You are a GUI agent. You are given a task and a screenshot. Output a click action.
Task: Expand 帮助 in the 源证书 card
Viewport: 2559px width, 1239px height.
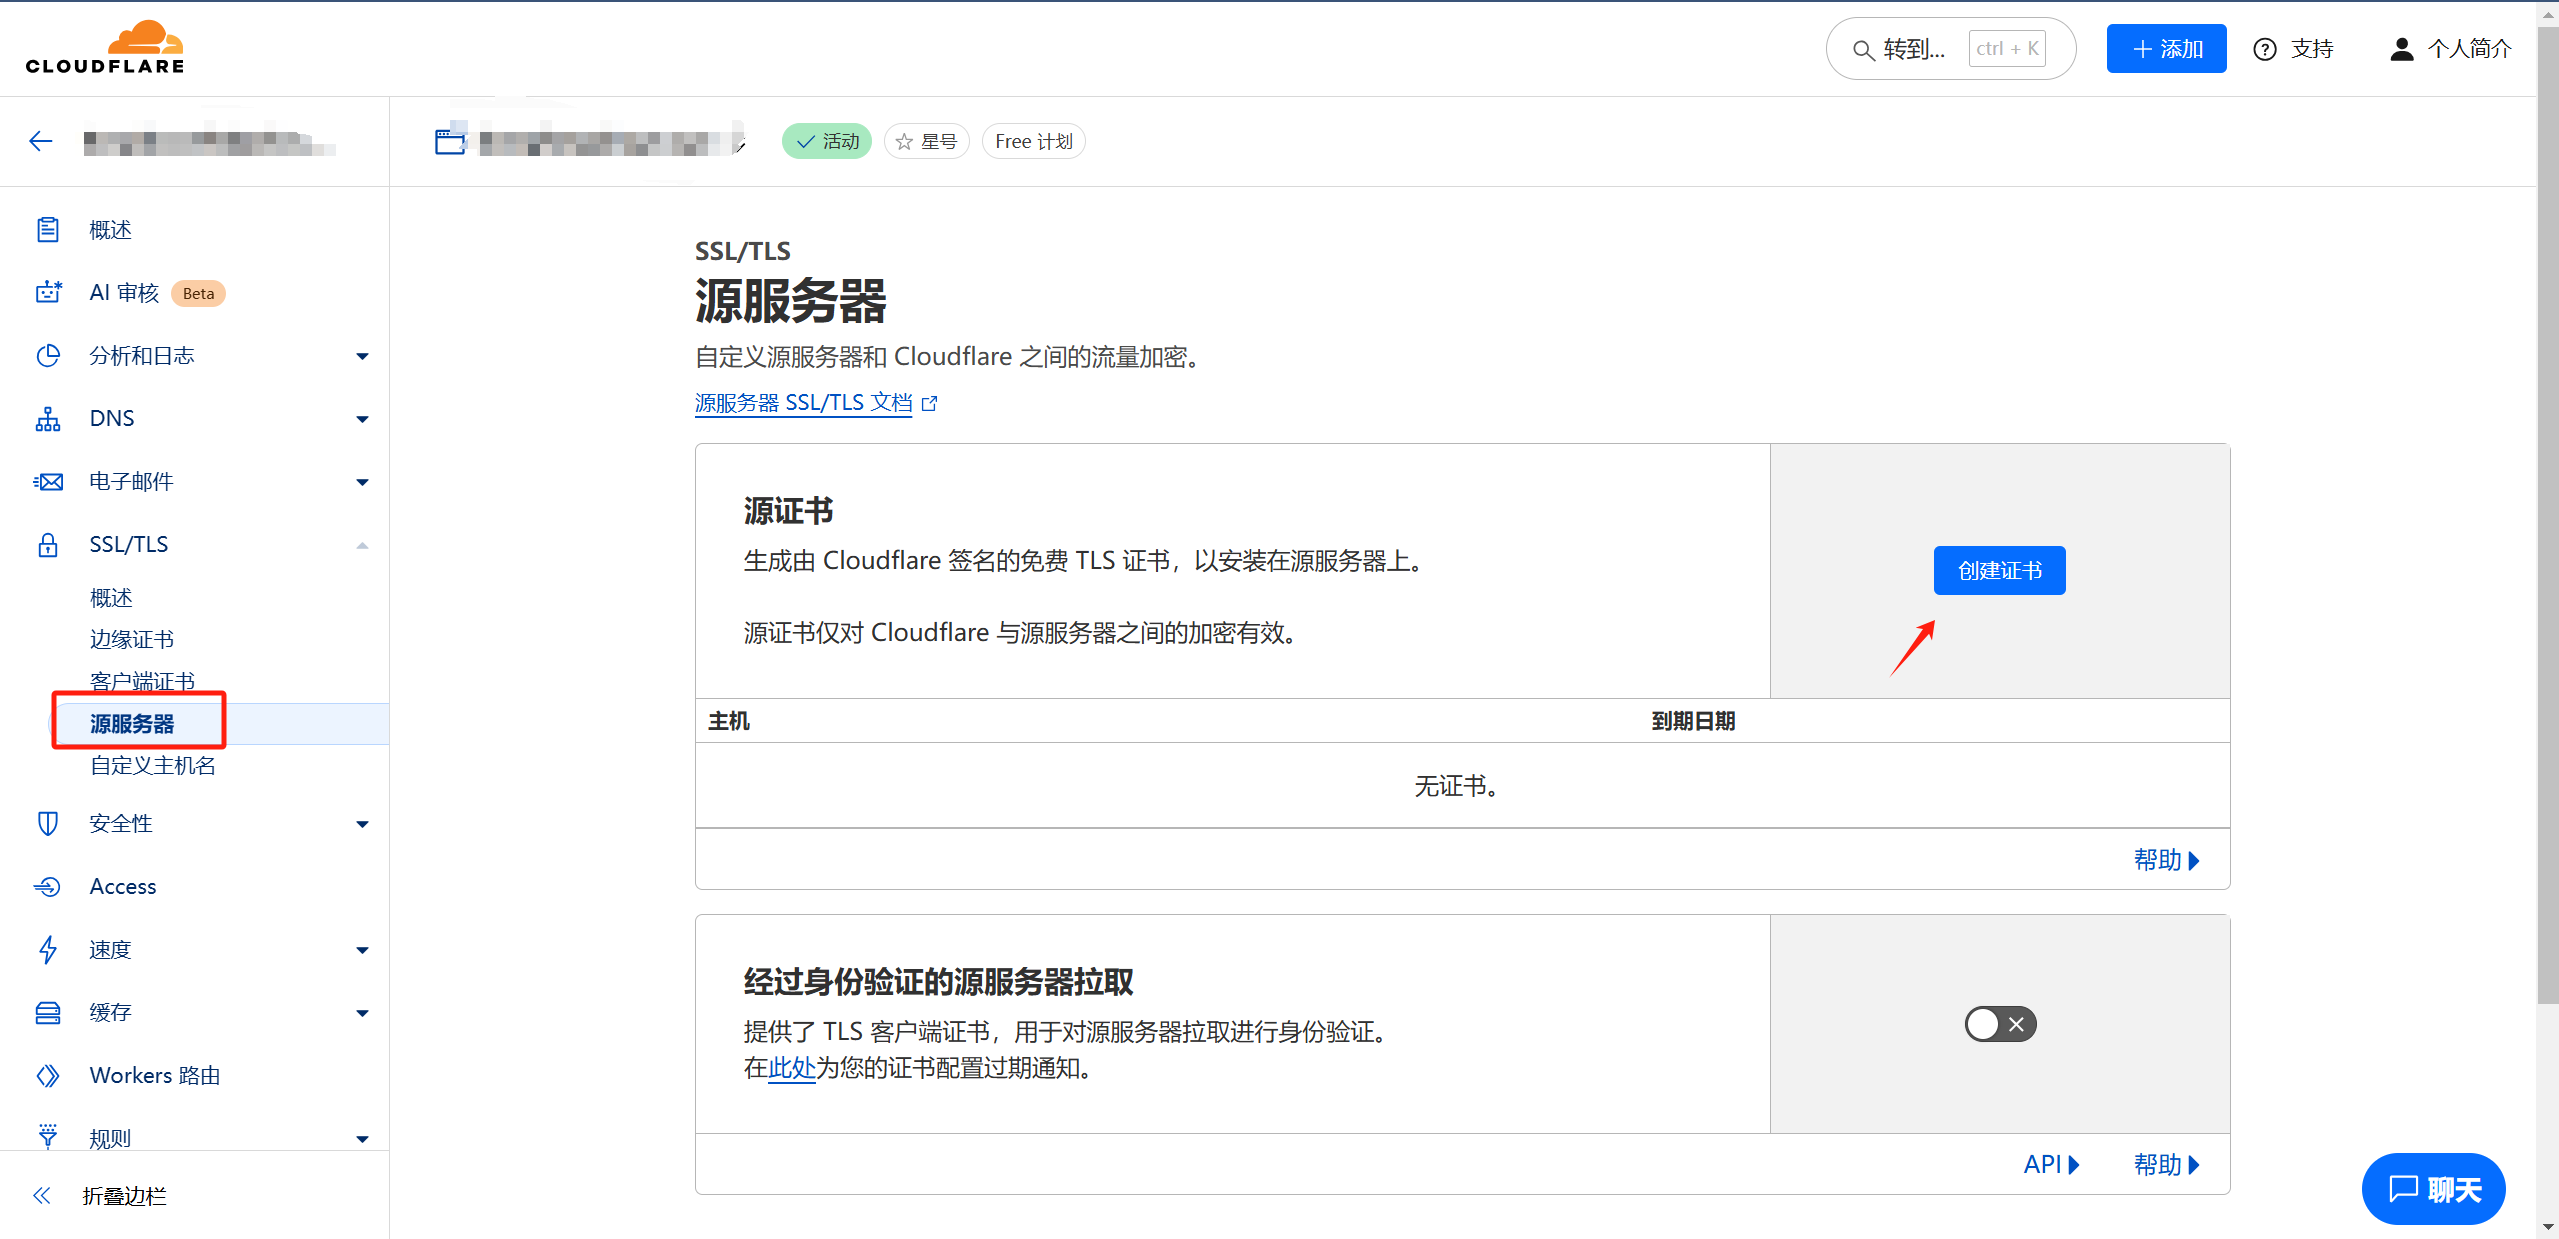[2166, 860]
